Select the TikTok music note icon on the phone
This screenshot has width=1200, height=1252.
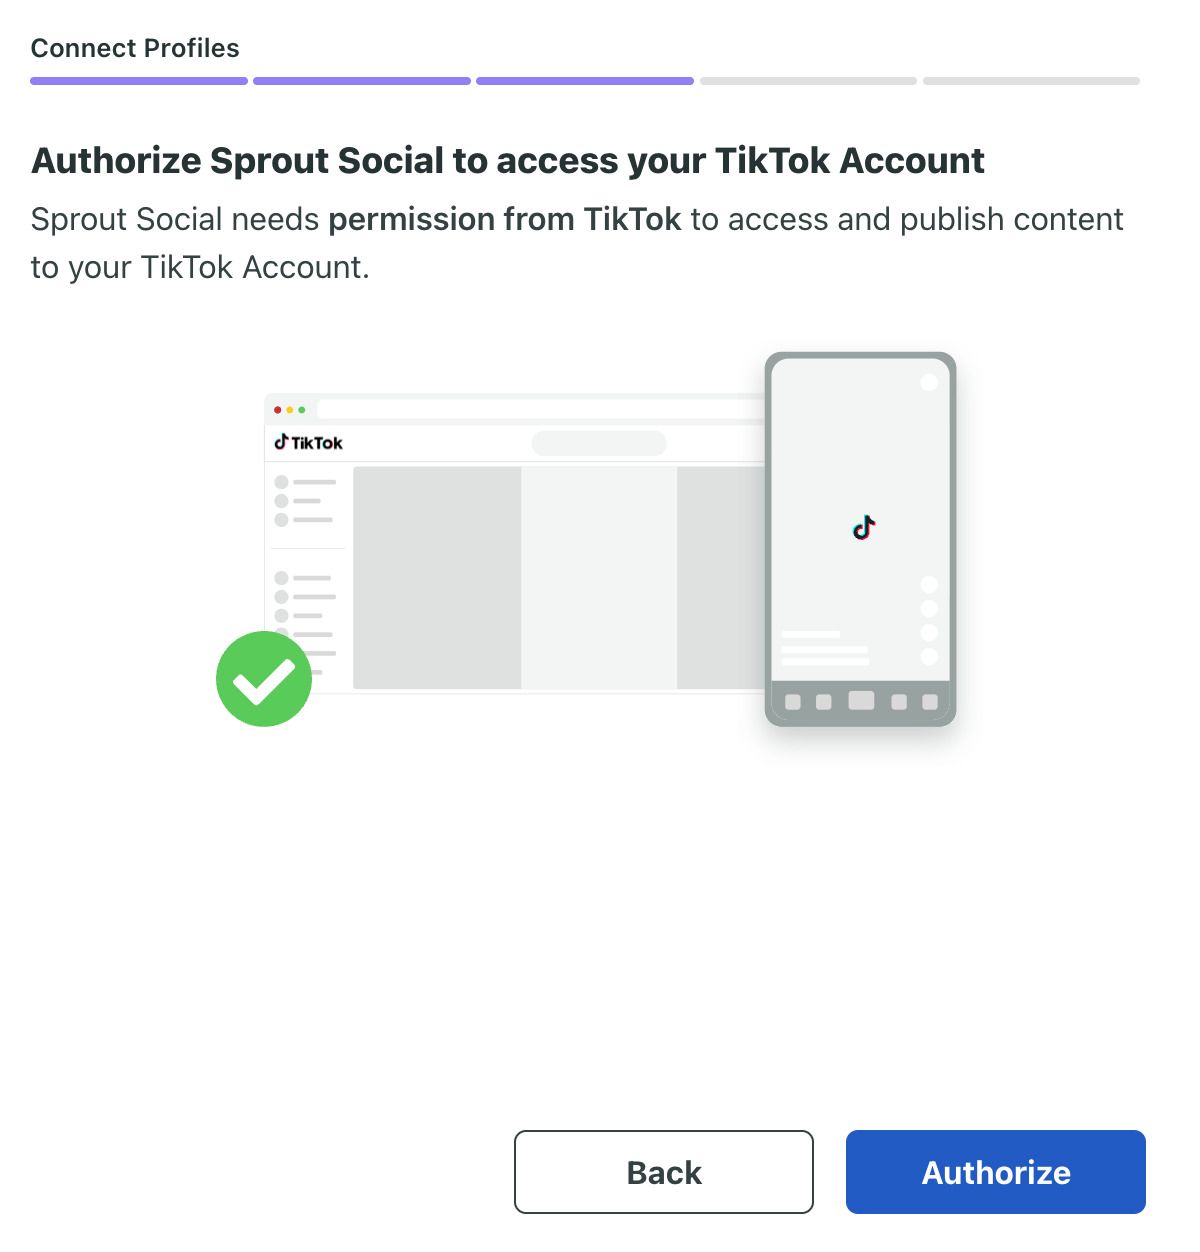click(x=862, y=528)
